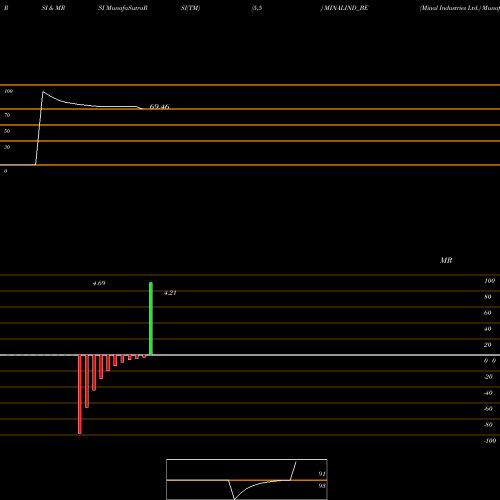Open the mini preview chart at bottom

(247, 479)
